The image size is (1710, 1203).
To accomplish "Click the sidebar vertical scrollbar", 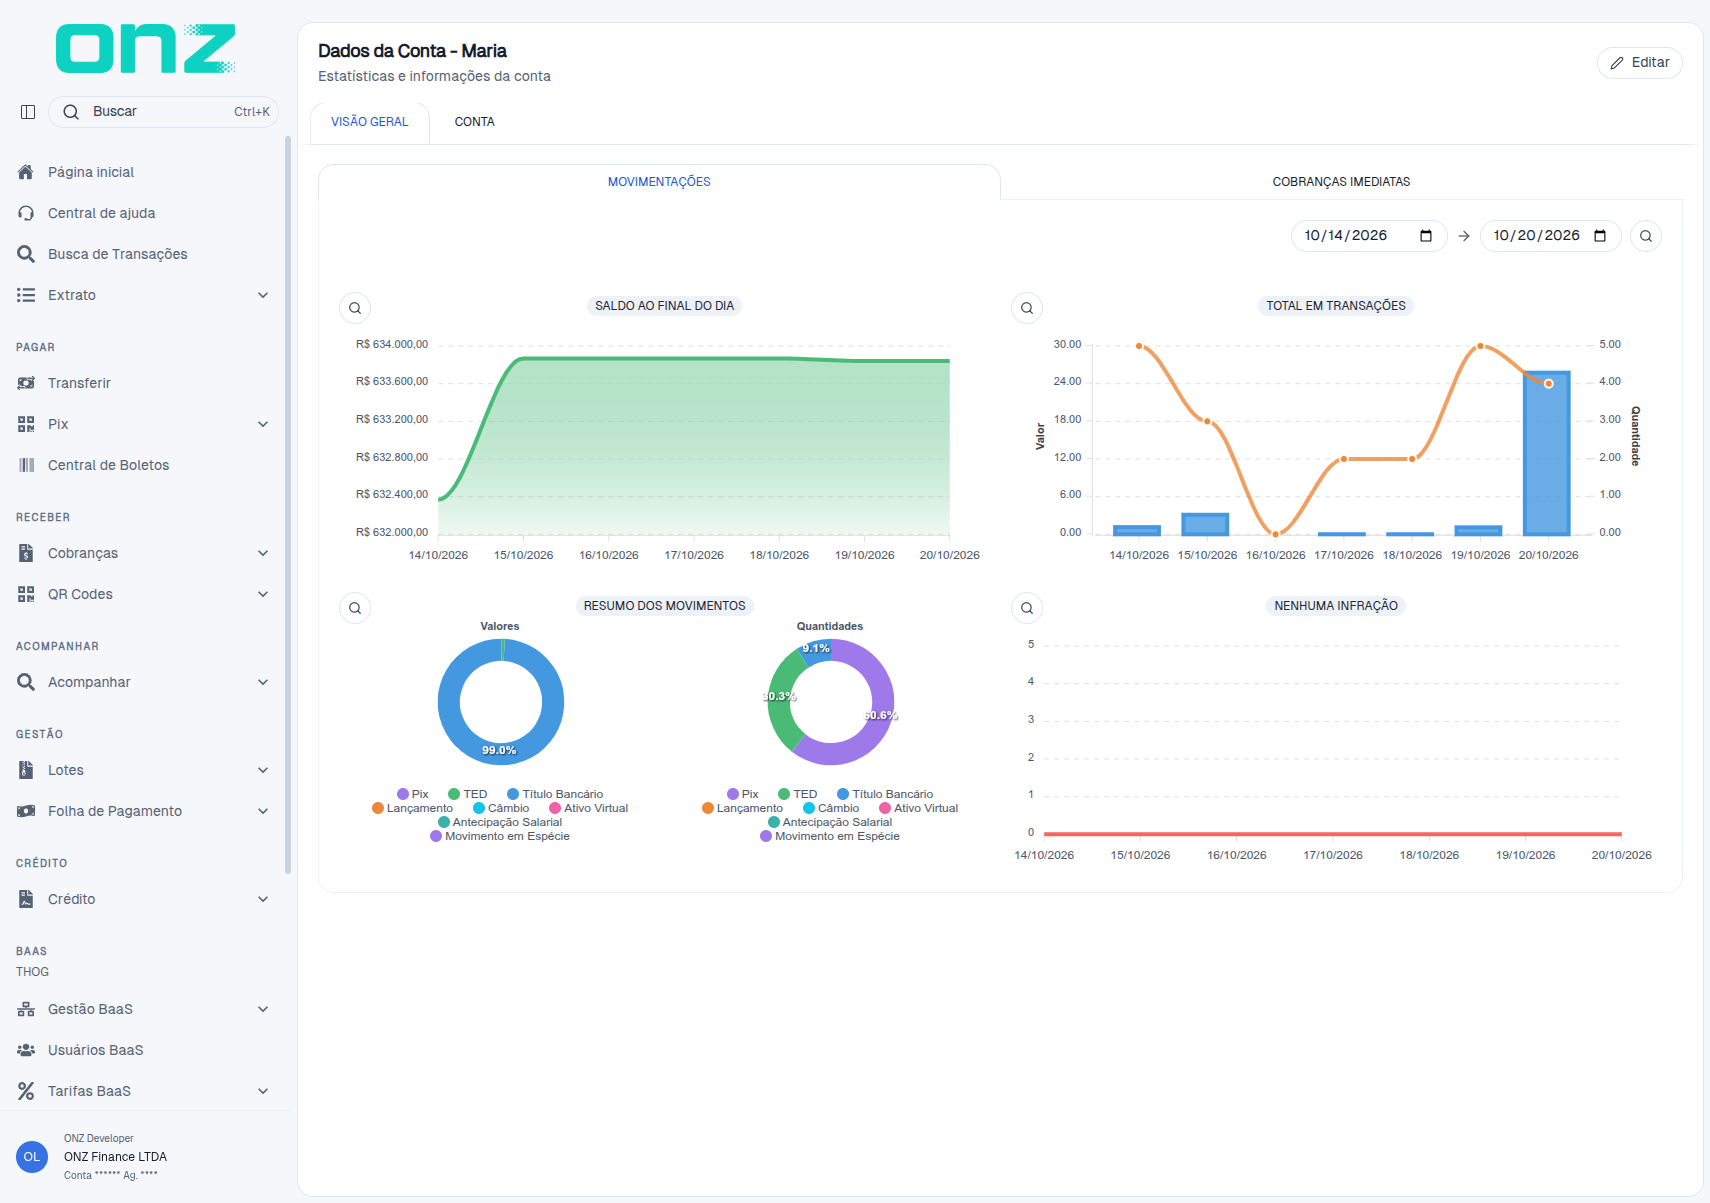I will coord(288,505).
